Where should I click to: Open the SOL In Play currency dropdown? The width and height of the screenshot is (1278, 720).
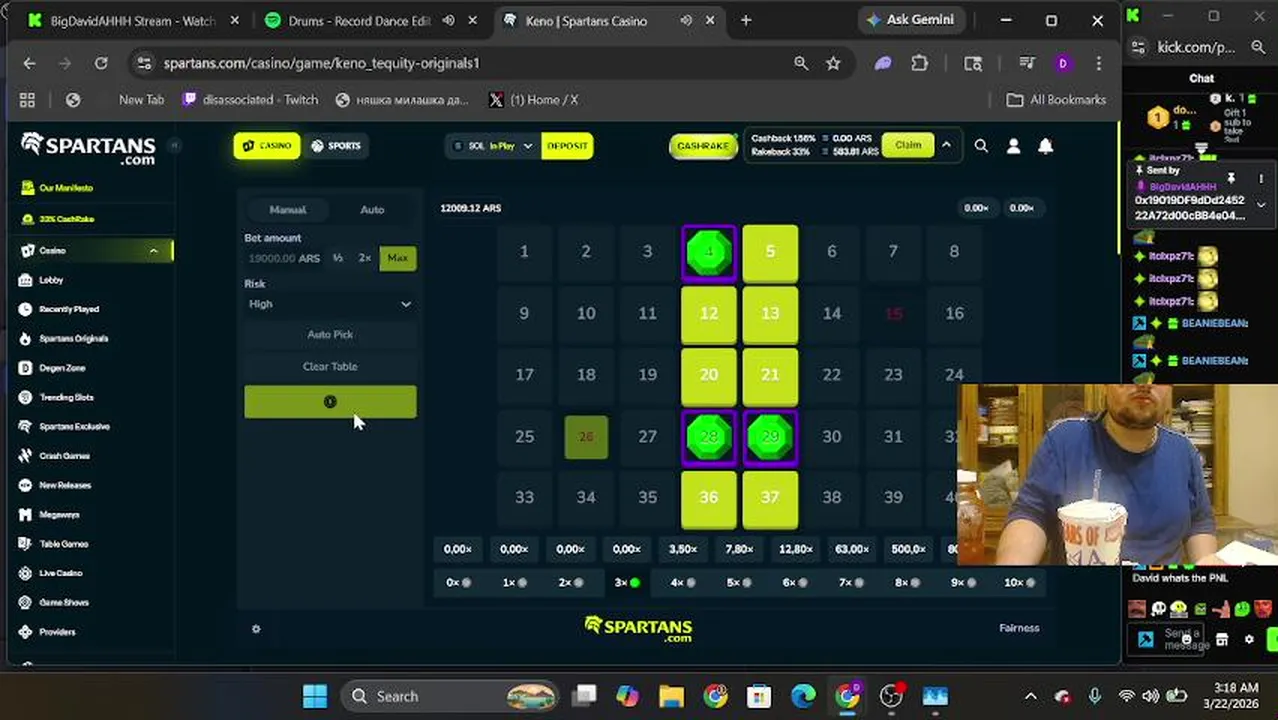pyautogui.click(x=492, y=146)
